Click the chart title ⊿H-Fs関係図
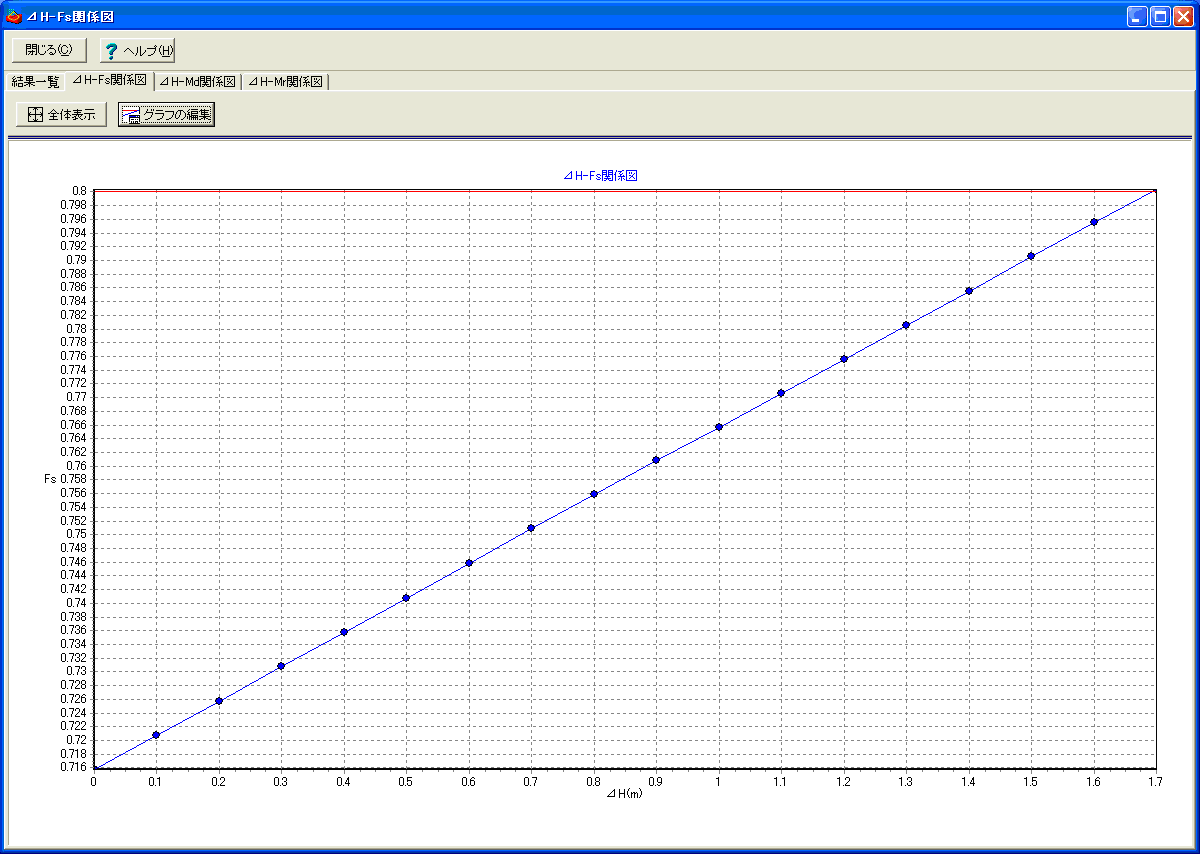 point(600,175)
